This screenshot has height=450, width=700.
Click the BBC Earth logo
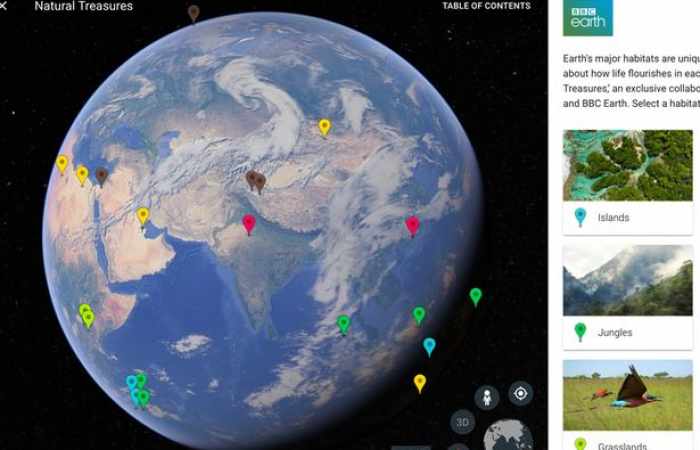(x=588, y=17)
